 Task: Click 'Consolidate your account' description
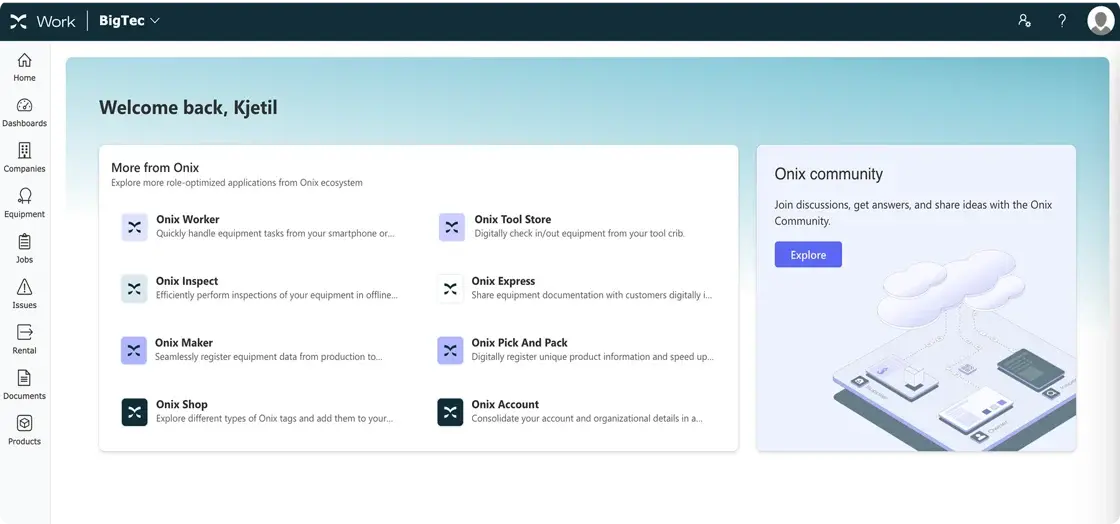[x=586, y=418]
